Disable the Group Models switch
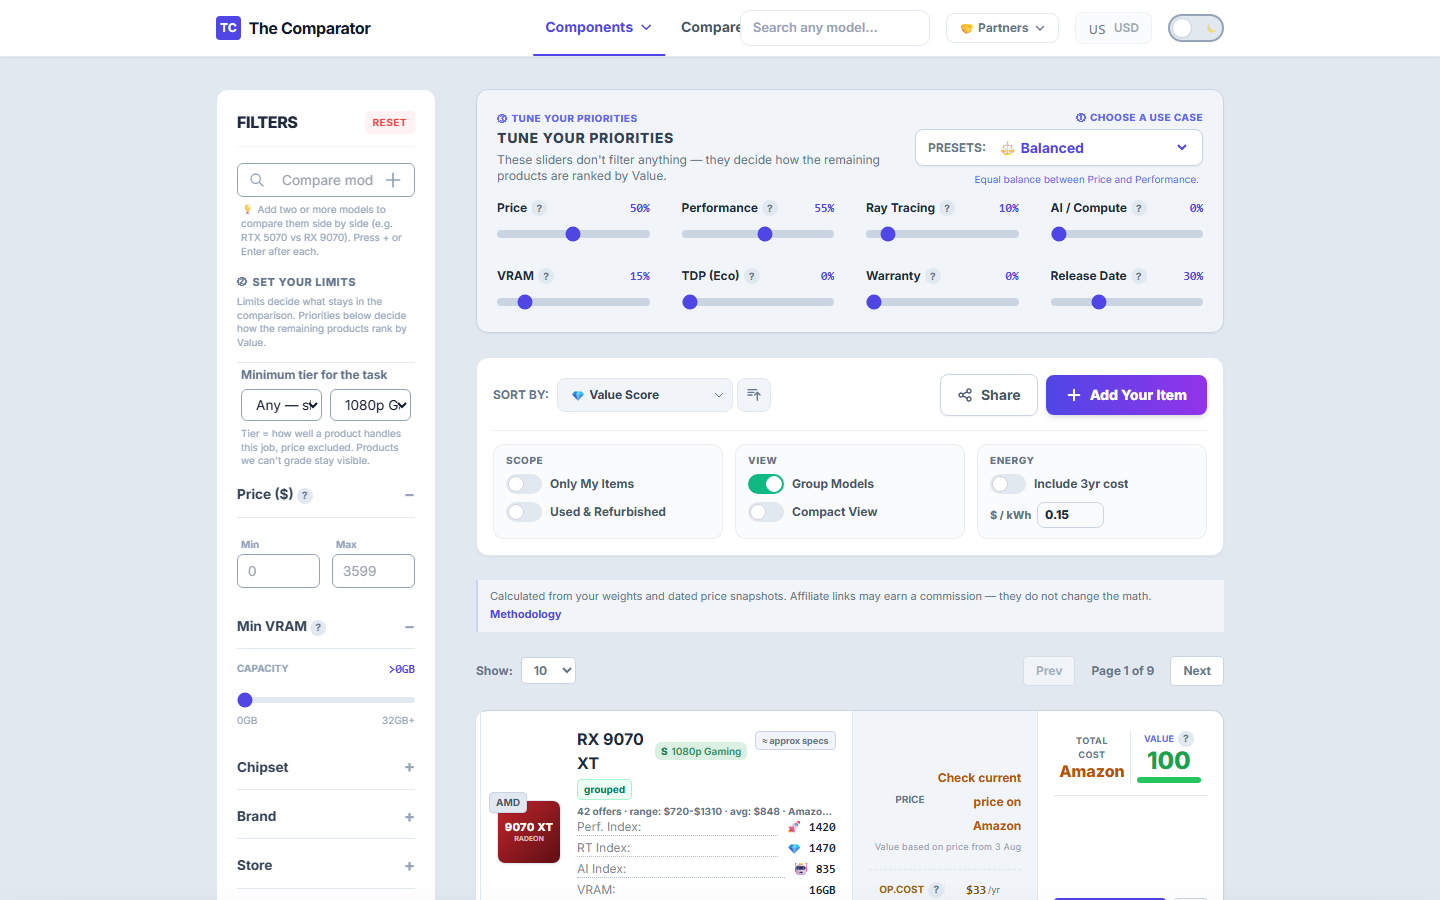This screenshot has height=900, width=1440. pos(766,484)
